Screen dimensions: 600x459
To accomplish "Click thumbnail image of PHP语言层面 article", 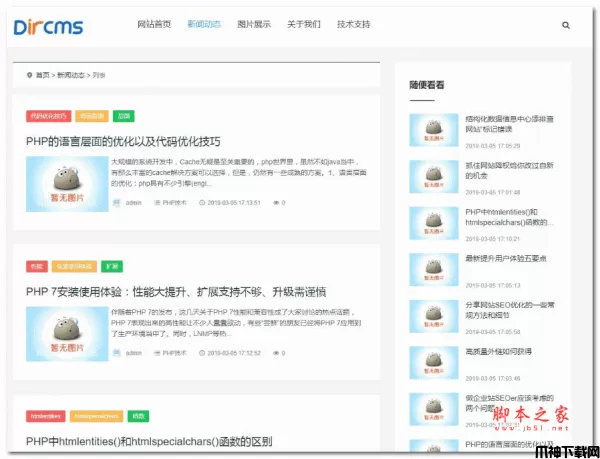I will tap(67, 184).
